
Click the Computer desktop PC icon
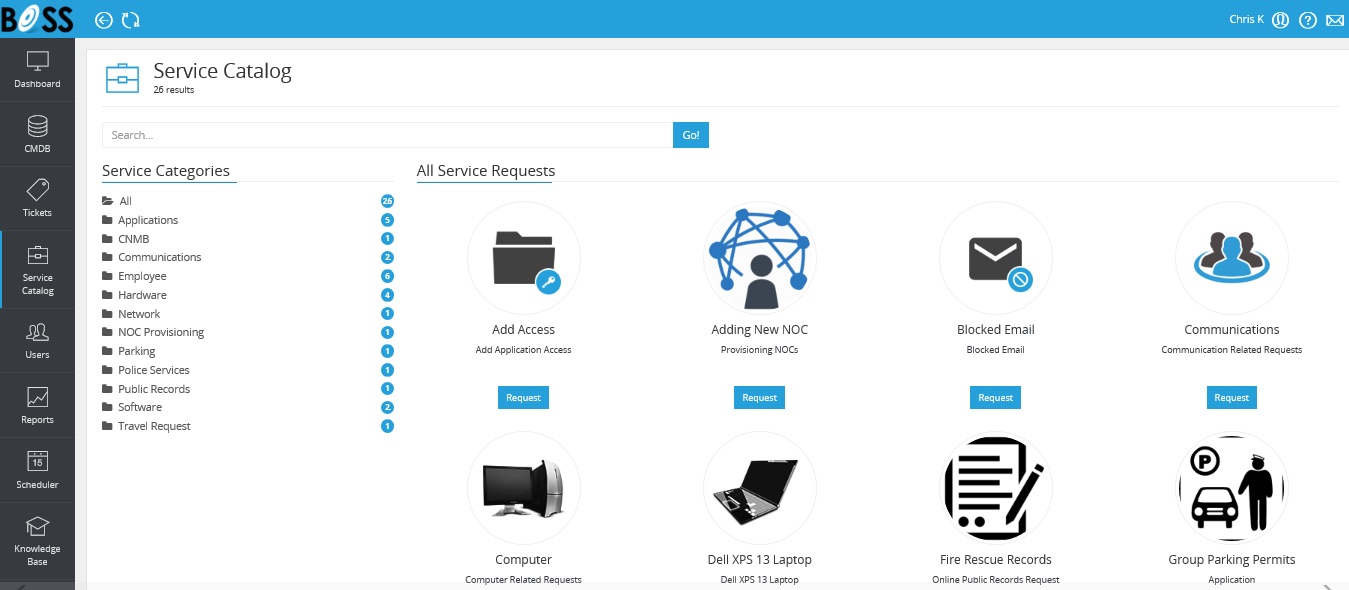(x=524, y=488)
